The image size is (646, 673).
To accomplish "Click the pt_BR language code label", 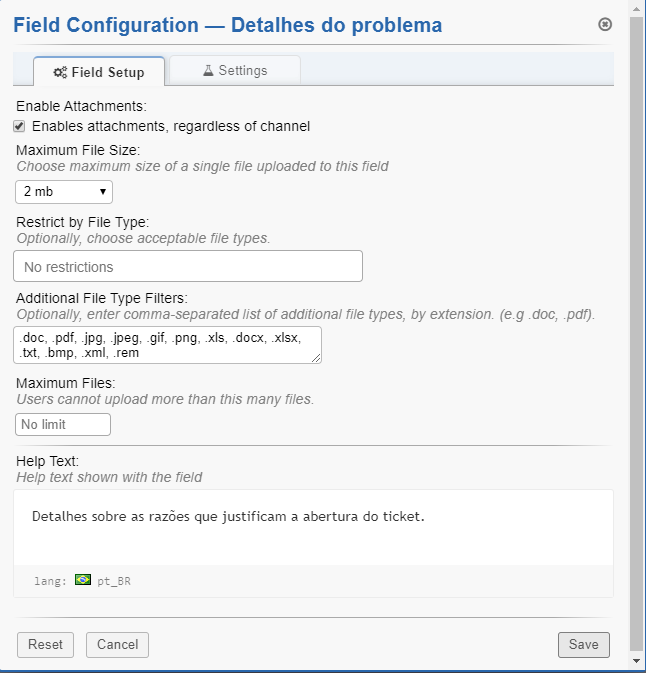I will point(114,580).
